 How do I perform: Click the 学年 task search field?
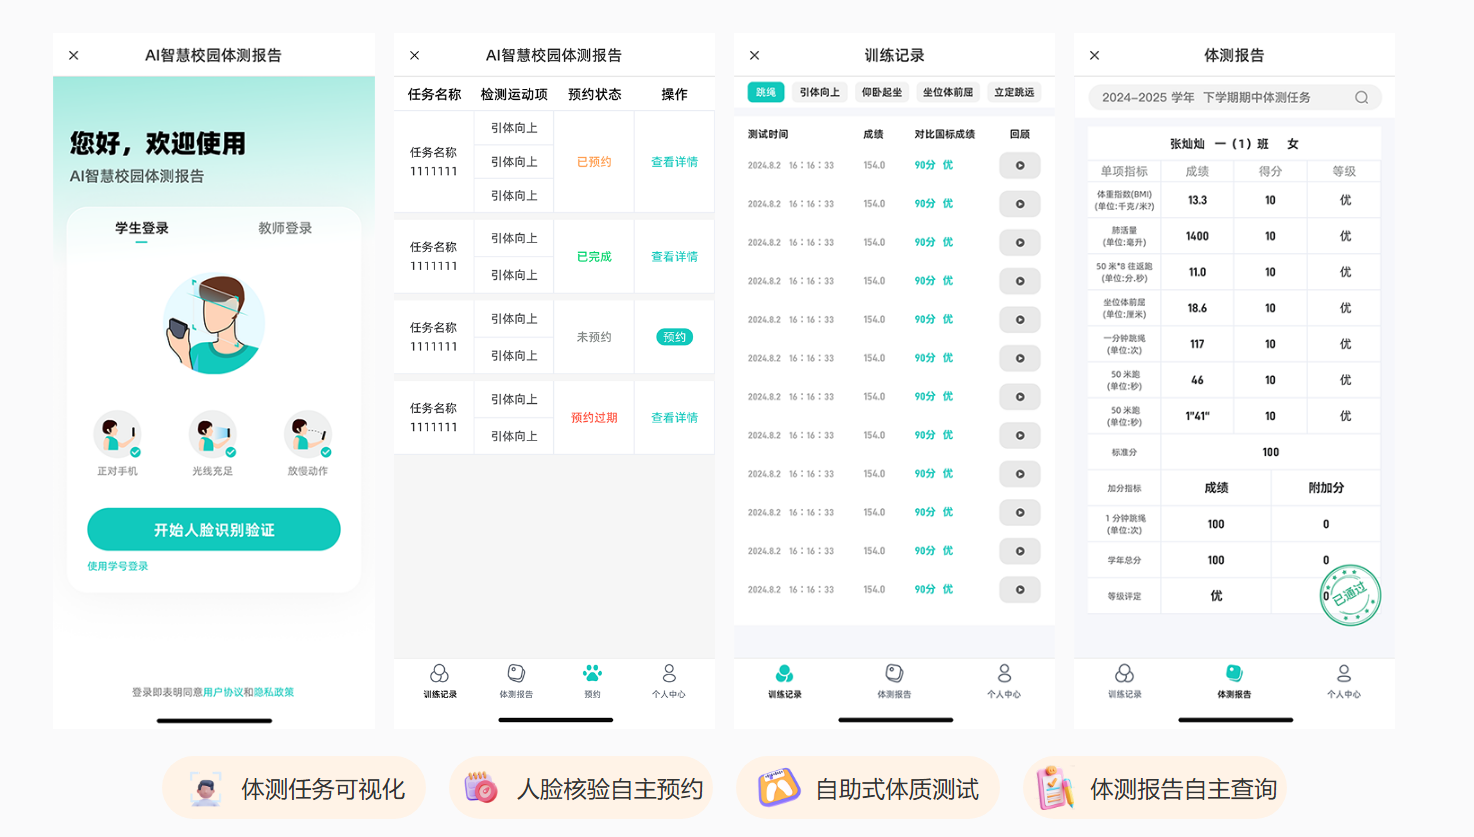pos(1220,97)
